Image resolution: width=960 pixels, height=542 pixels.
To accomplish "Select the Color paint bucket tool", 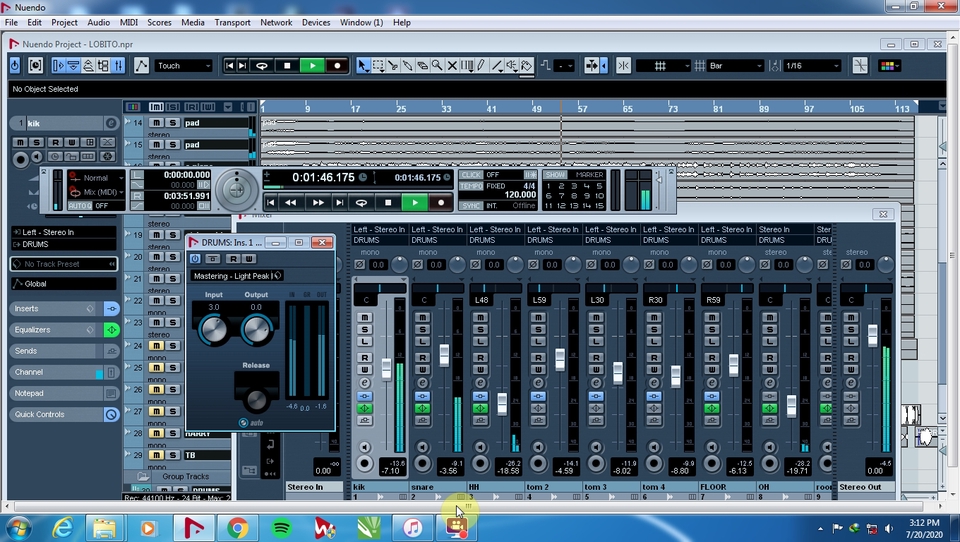I will pyautogui.click(x=527, y=66).
